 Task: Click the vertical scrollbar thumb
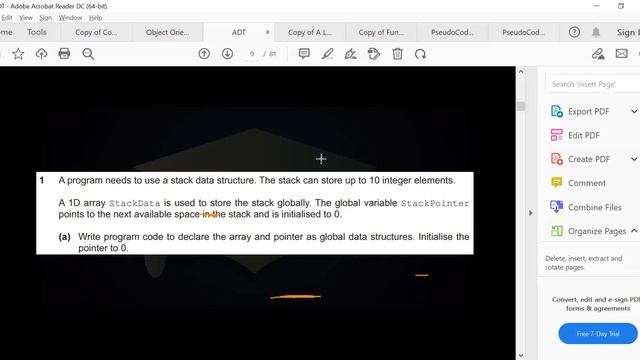(x=521, y=106)
